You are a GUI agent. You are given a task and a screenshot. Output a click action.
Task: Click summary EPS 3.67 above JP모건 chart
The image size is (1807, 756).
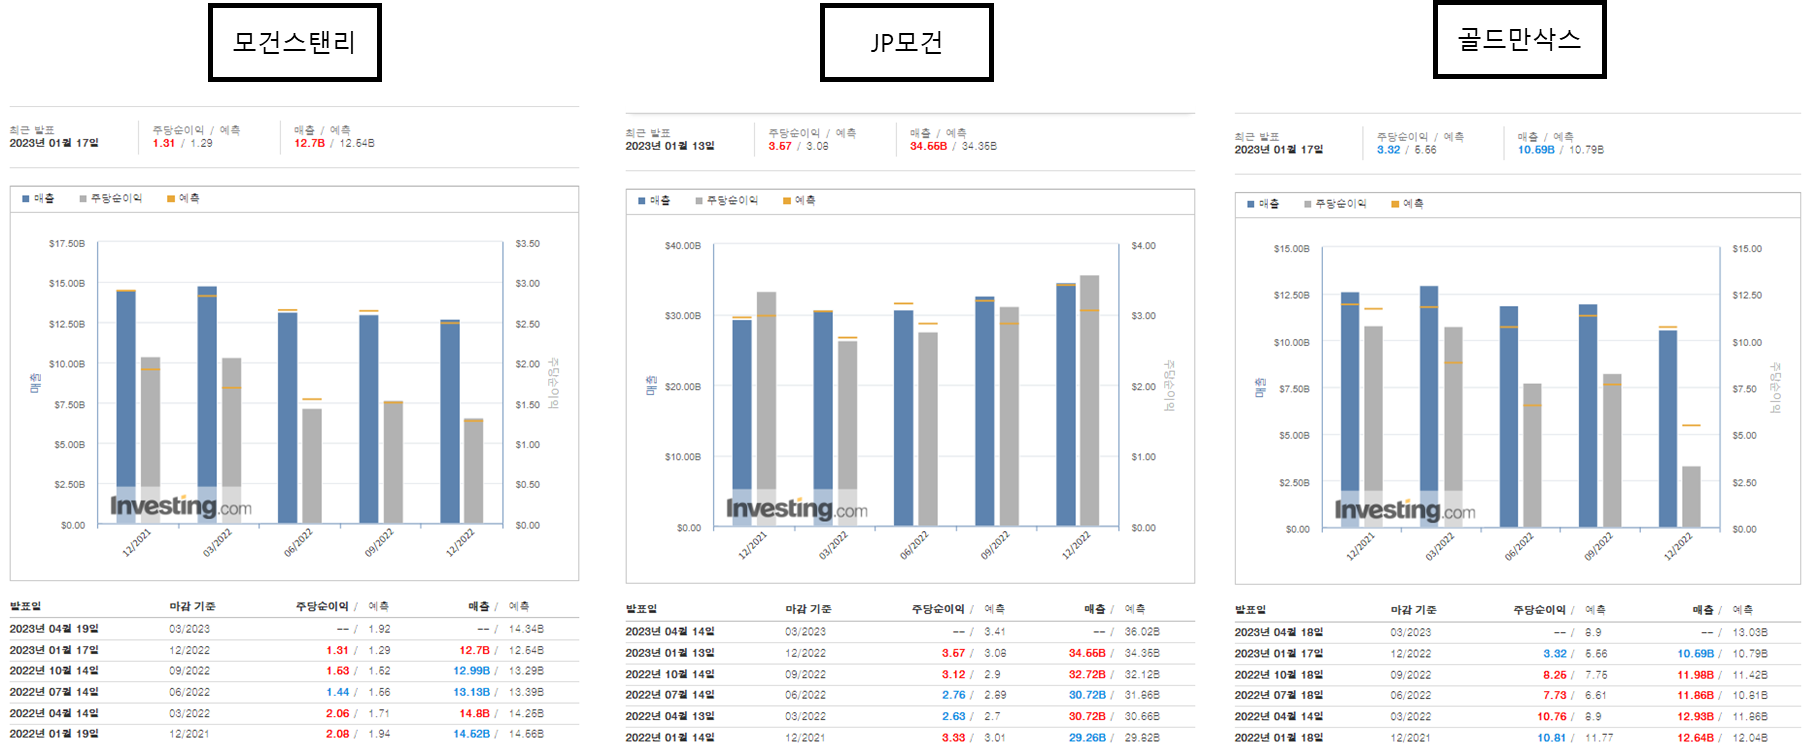780,146
